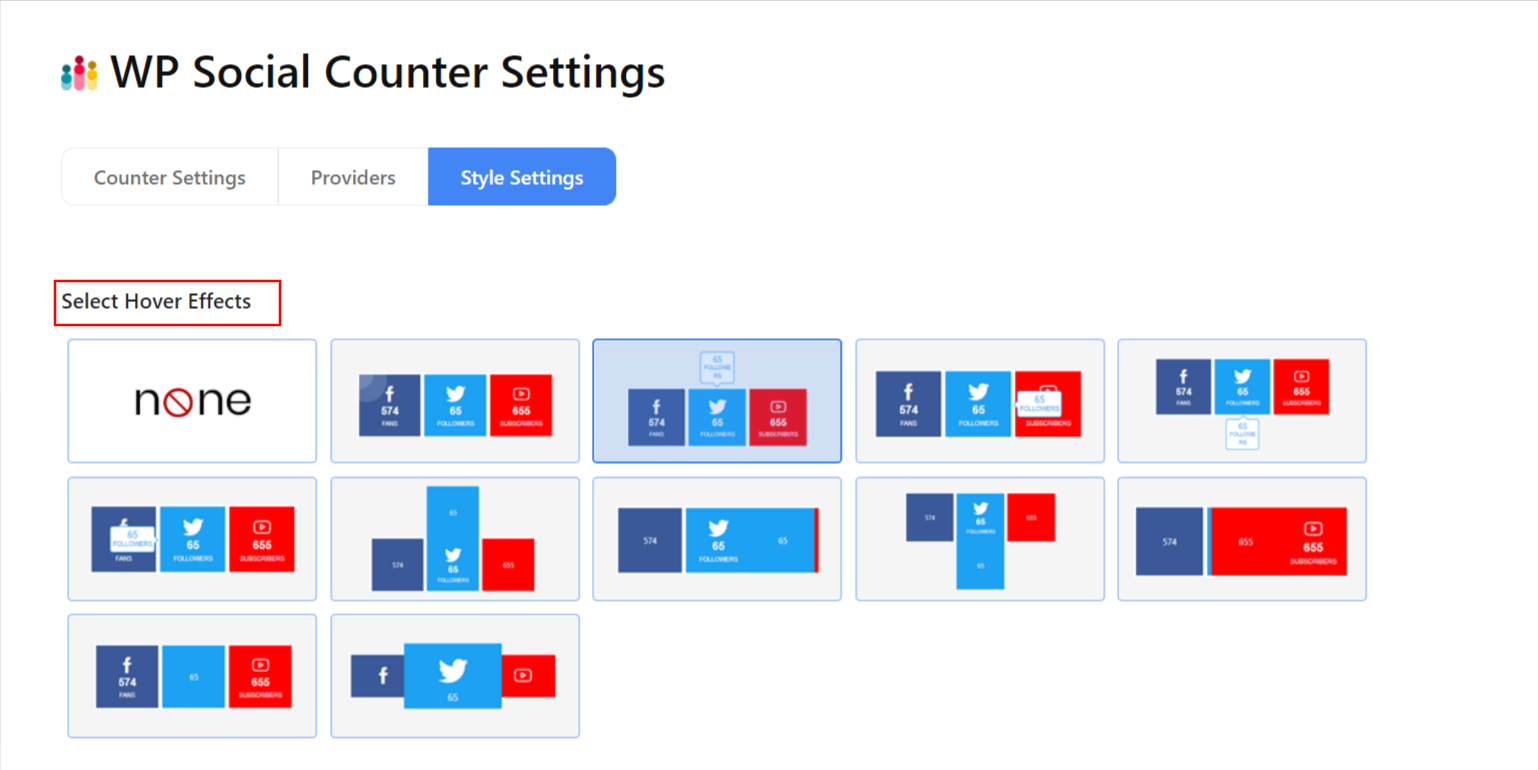Switch to the Counter Settings tab
Image resolution: width=1538 pixels, height=770 pixels.
click(x=169, y=177)
